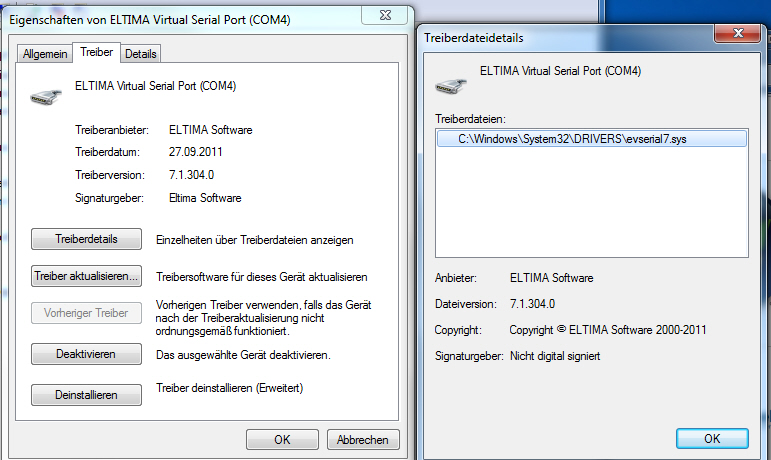Confirm Eigenschaften dialog with OK
The width and height of the screenshot is (771, 460).
click(282, 439)
